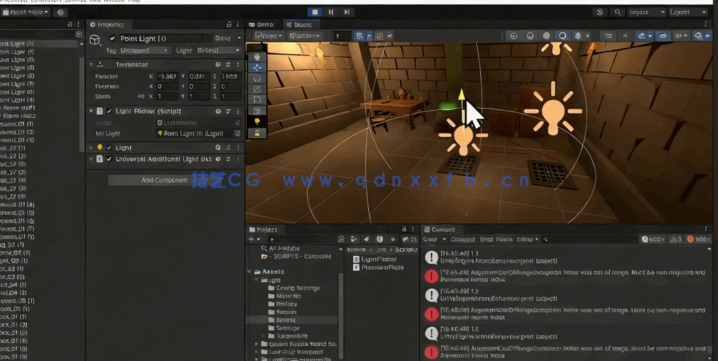Screen dimensions: 718x361
Task: Open Light Flicker script help icon
Action: point(218,111)
